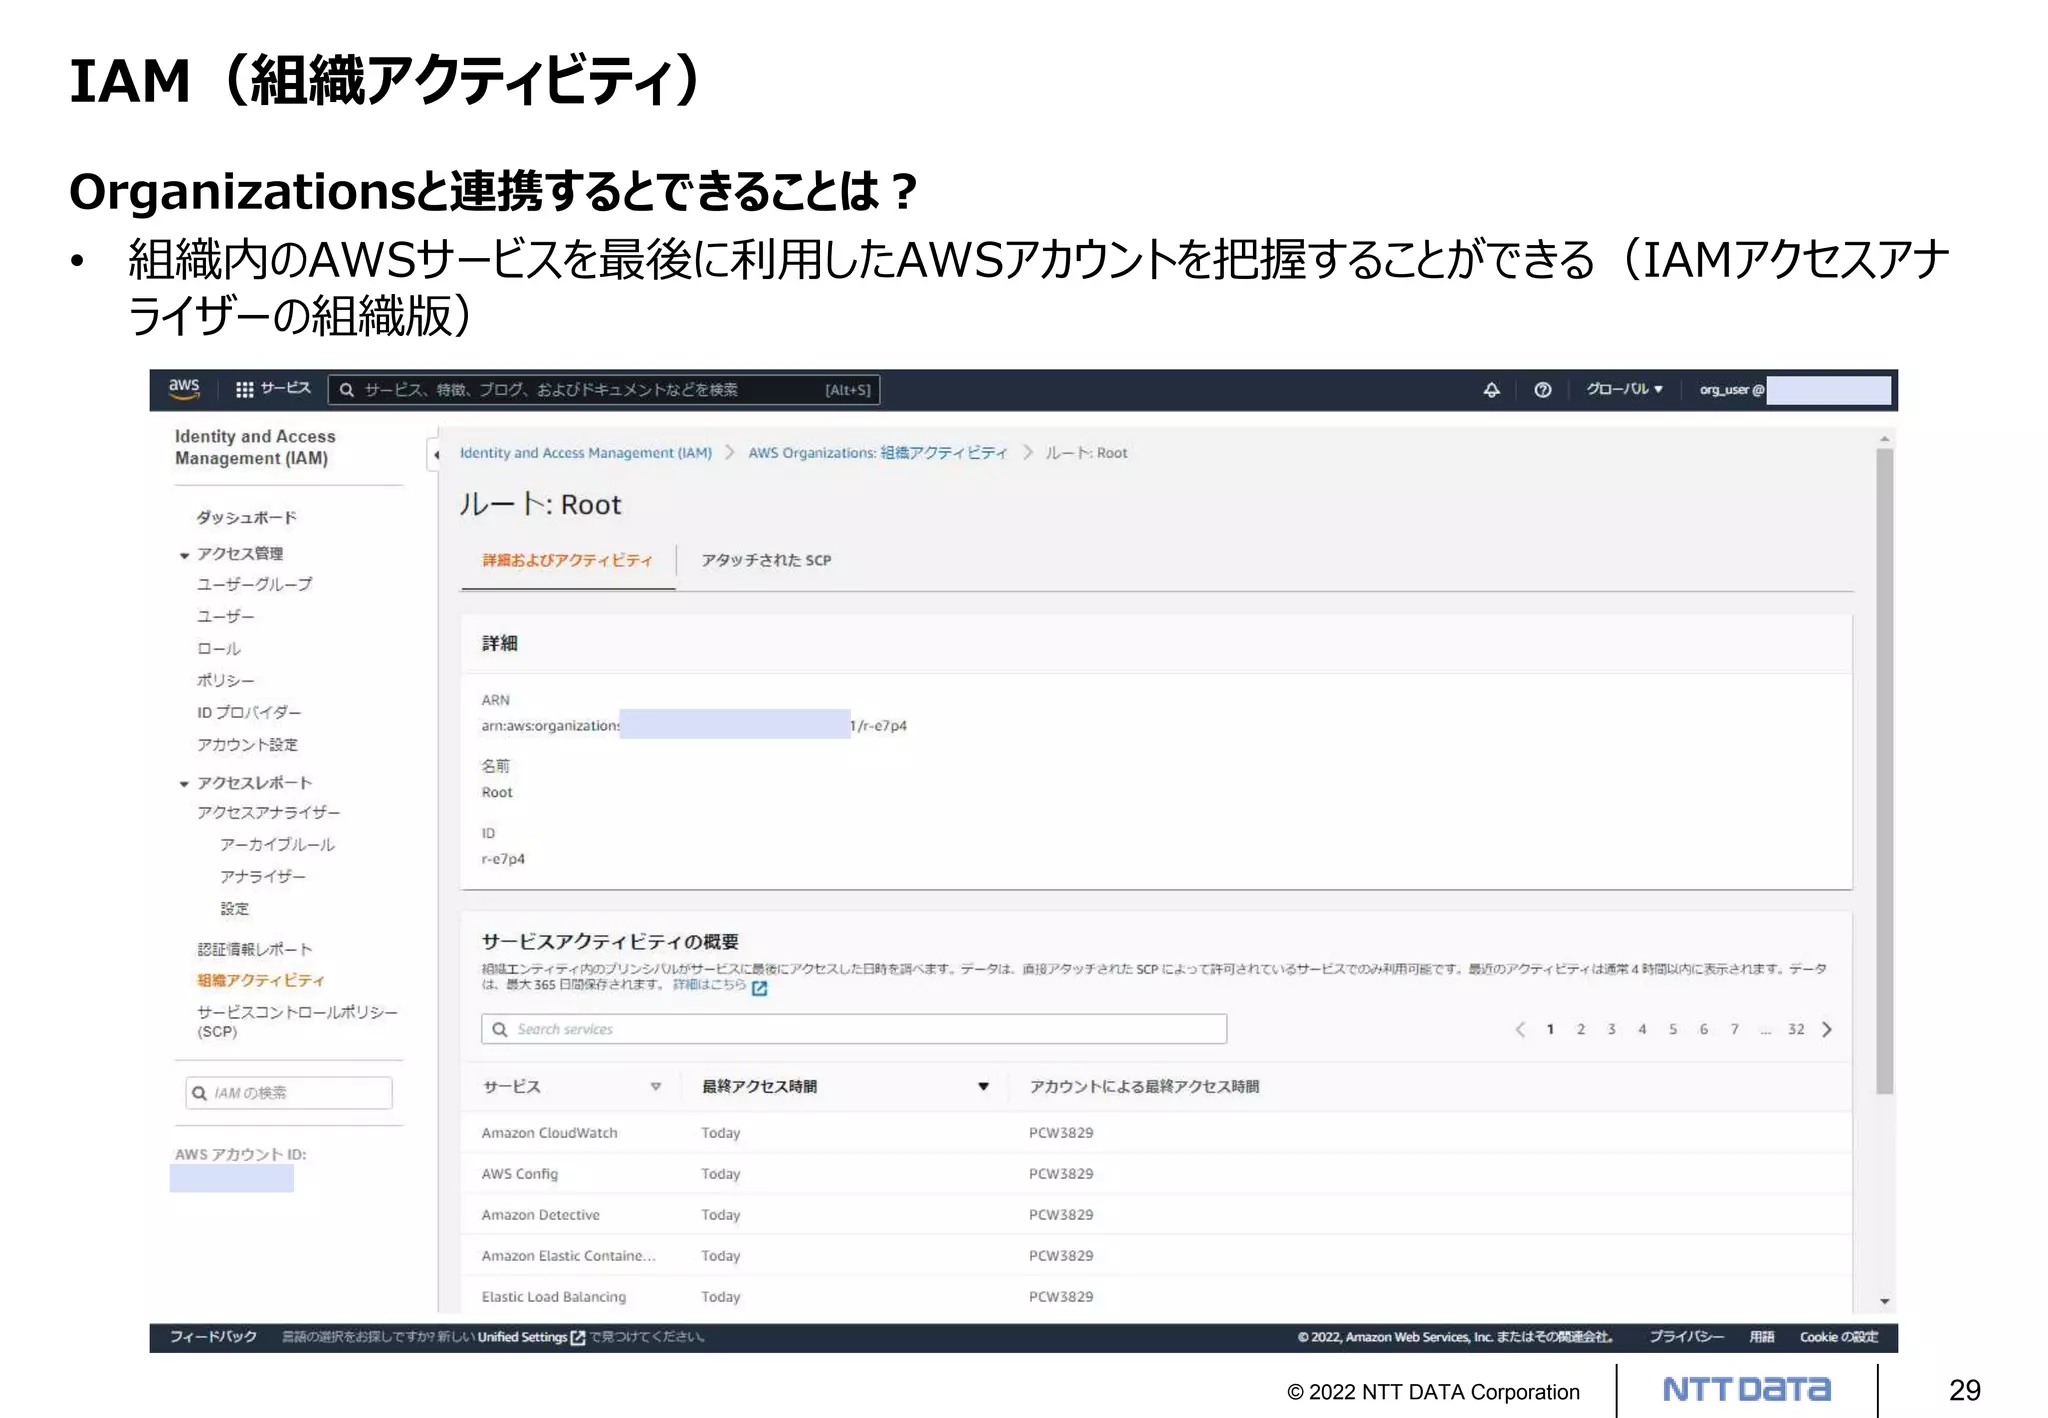Click the external link icon after 詳細はこちら
Image resolution: width=2048 pixels, height=1418 pixels.
point(760,988)
